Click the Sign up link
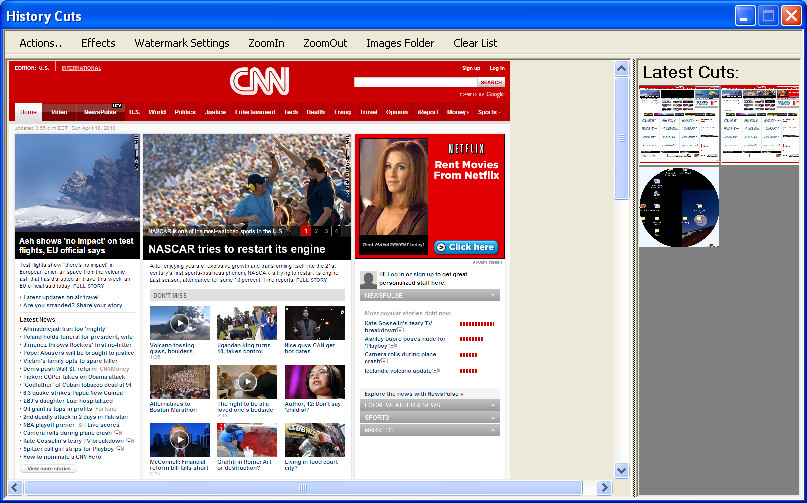The width and height of the screenshot is (807, 503). (471, 68)
